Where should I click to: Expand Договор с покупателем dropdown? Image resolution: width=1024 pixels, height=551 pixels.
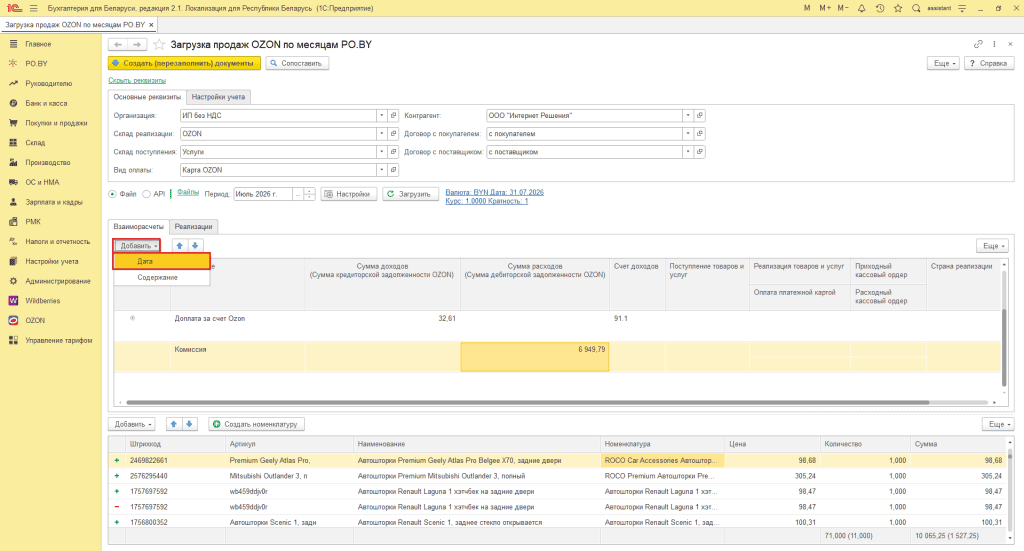click(x=688, y=134)
